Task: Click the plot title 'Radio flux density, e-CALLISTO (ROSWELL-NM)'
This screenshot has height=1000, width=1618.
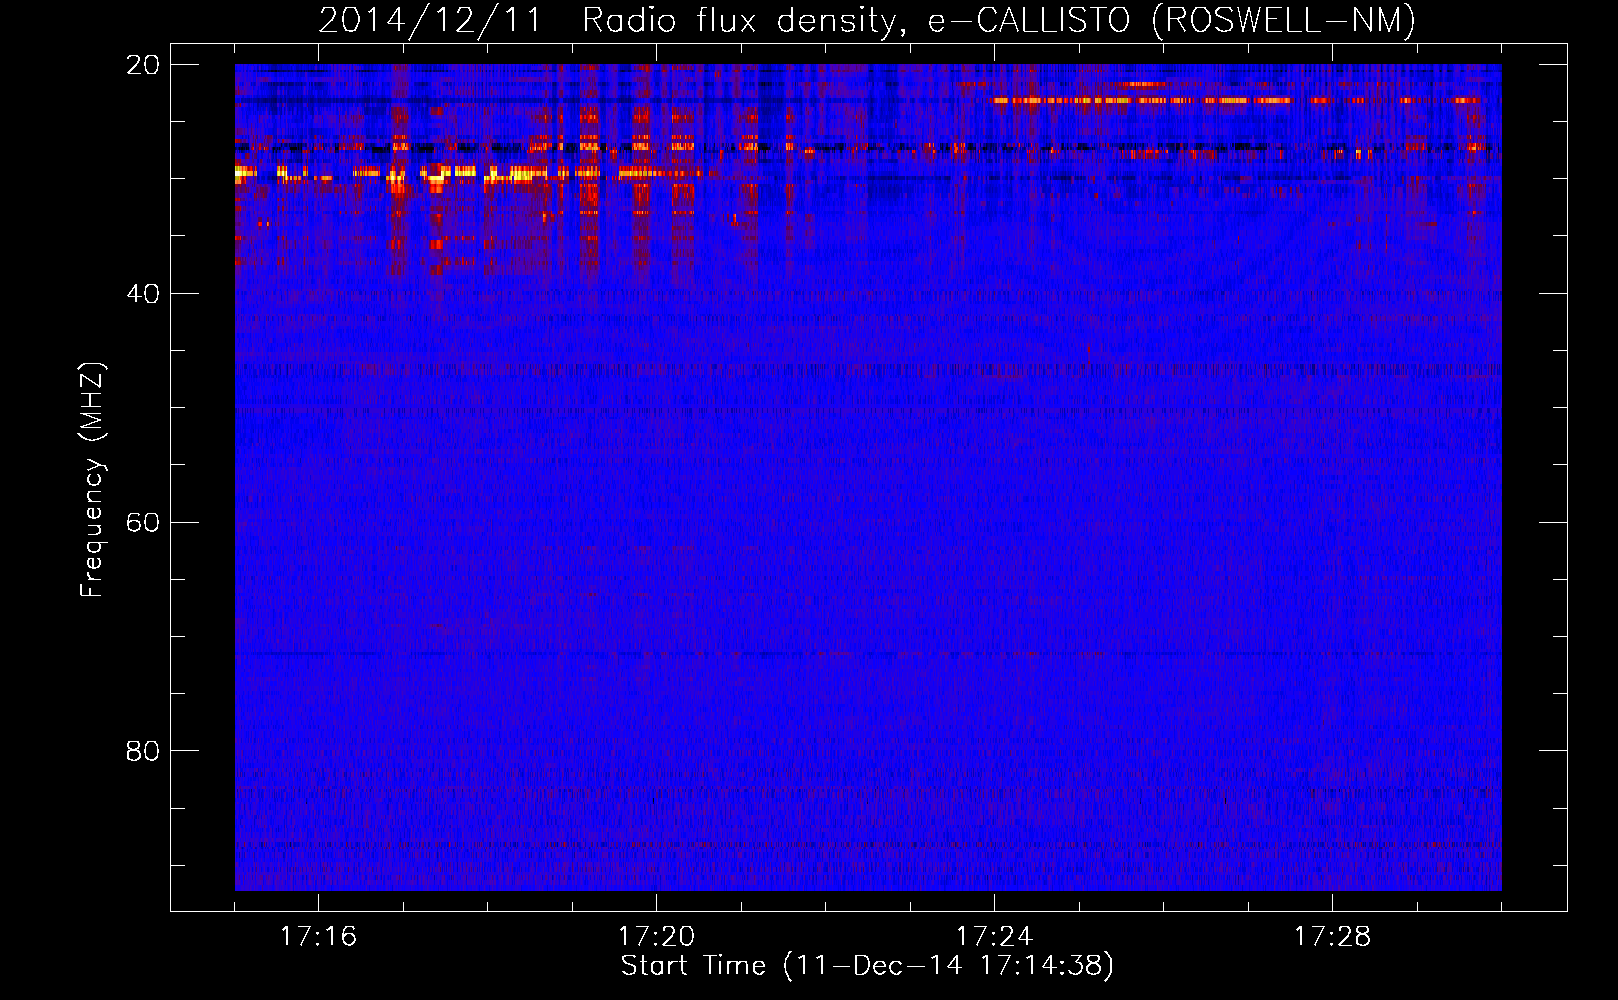Action: [x=999, y=21]
